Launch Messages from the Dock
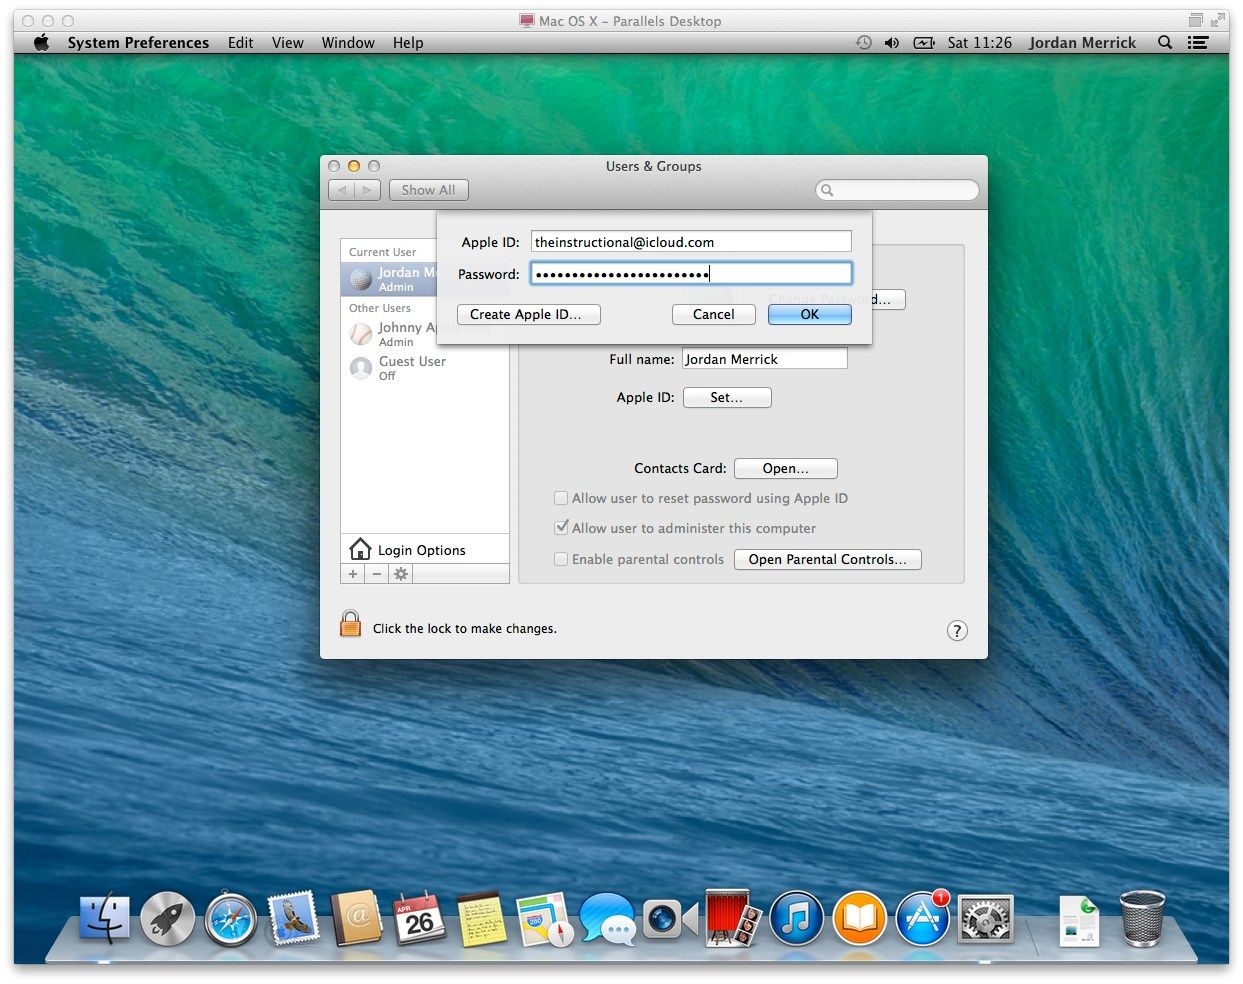The width and height of the screenshot is (1243, 984). (607, 917)
